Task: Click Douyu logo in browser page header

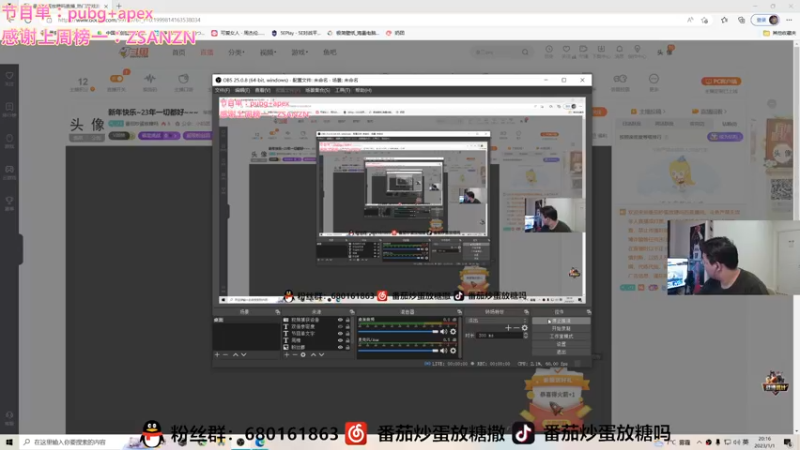Action: click(134, 52)
